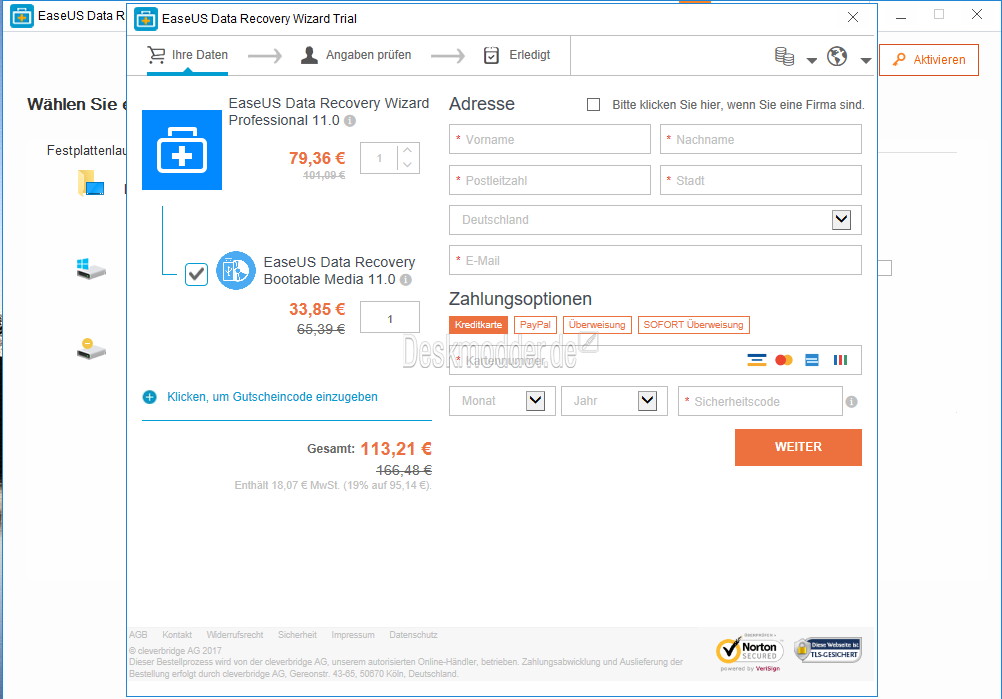Image resolution: width=1002 pixels, height=699 pixels.
Task: Focus the Nachname input field
Action: tap(760, 139)
